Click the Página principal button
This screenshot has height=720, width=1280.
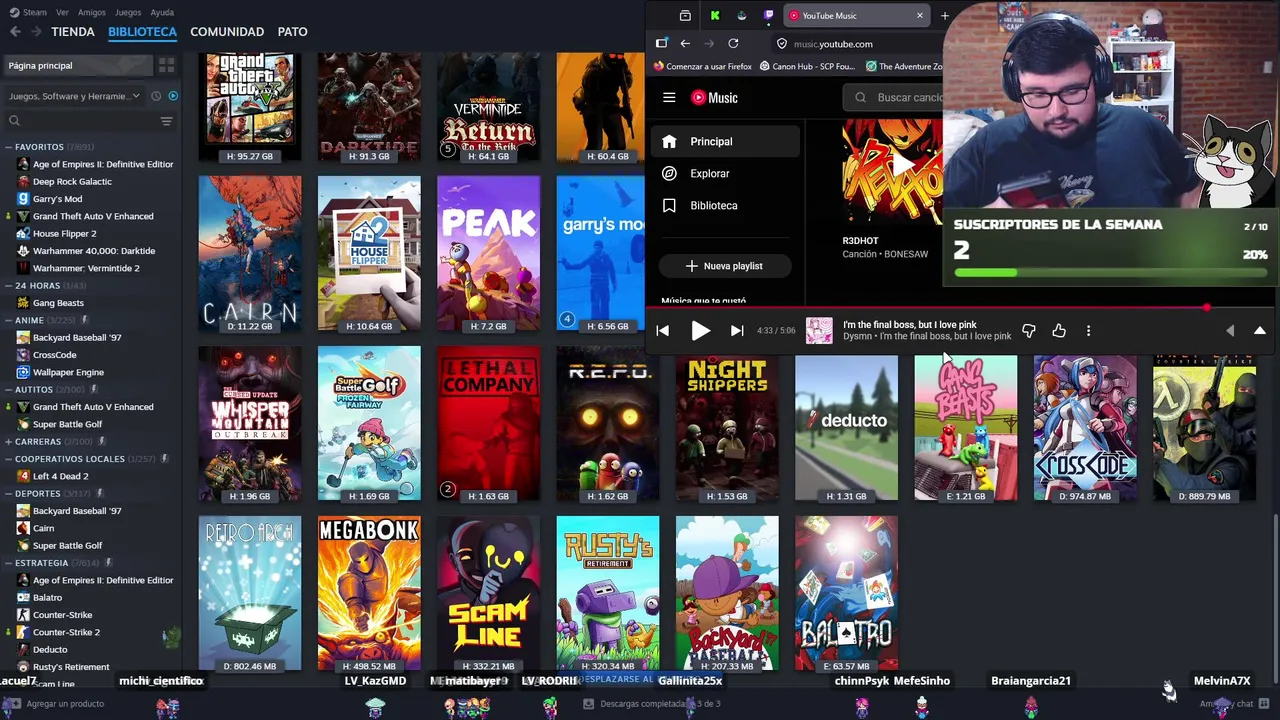(x=78, y=65)
